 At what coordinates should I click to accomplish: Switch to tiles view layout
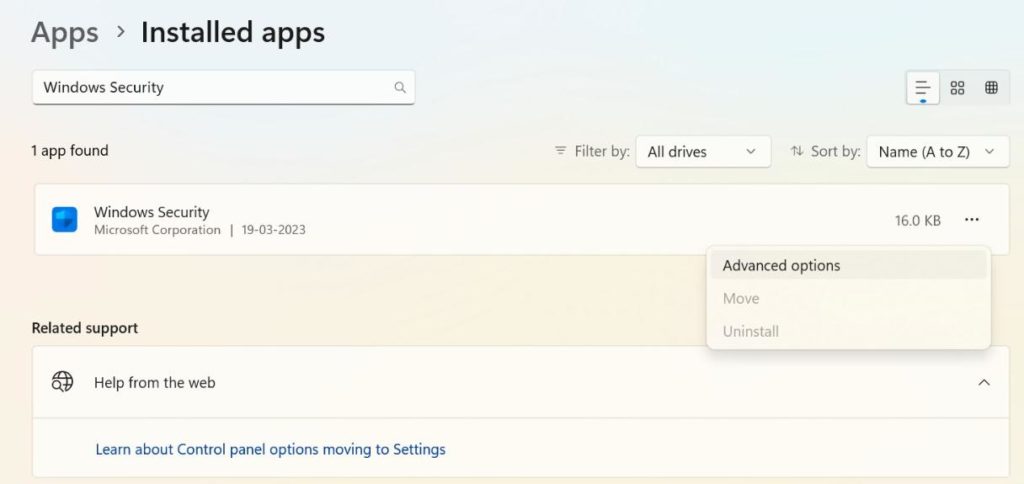pos(991,88)
